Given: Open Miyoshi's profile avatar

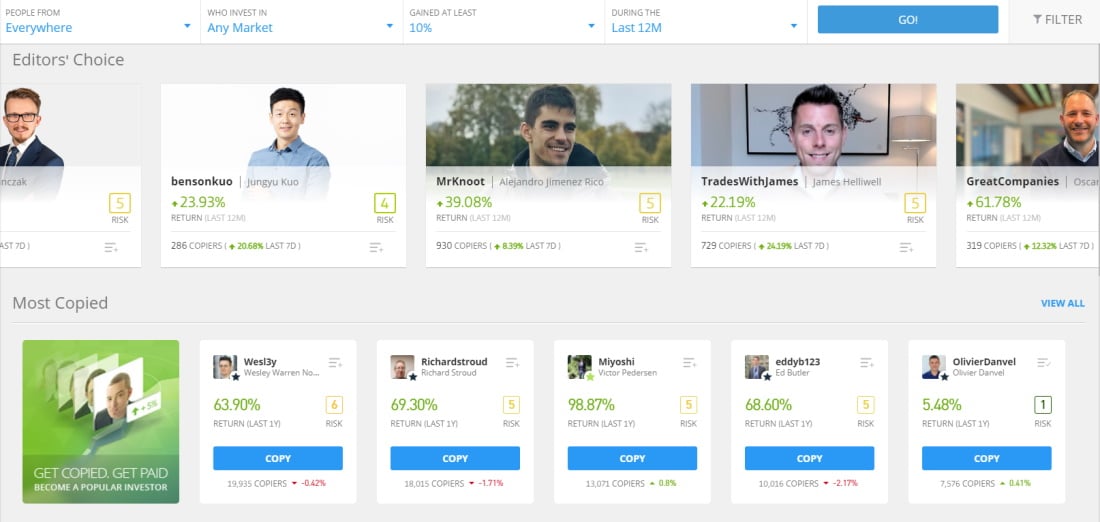Looking at the screenshot, I should point(579,367).
